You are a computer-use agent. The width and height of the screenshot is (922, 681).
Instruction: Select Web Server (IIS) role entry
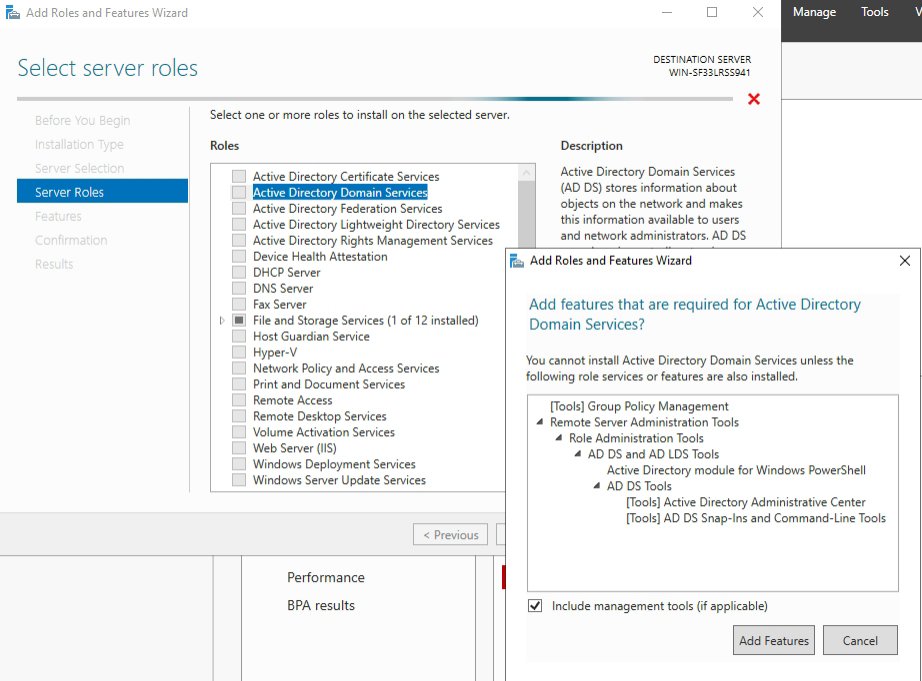click(x=294, y=448)
